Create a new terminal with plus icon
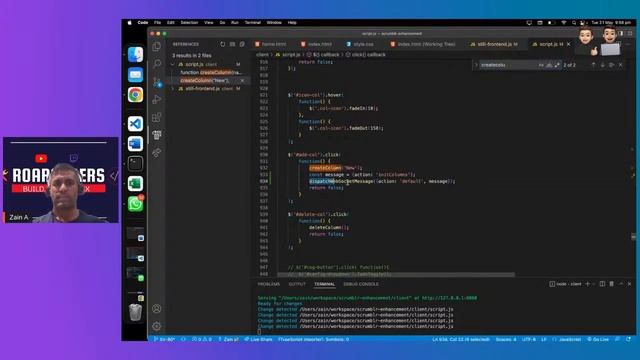640x360 pixels. 587,284
